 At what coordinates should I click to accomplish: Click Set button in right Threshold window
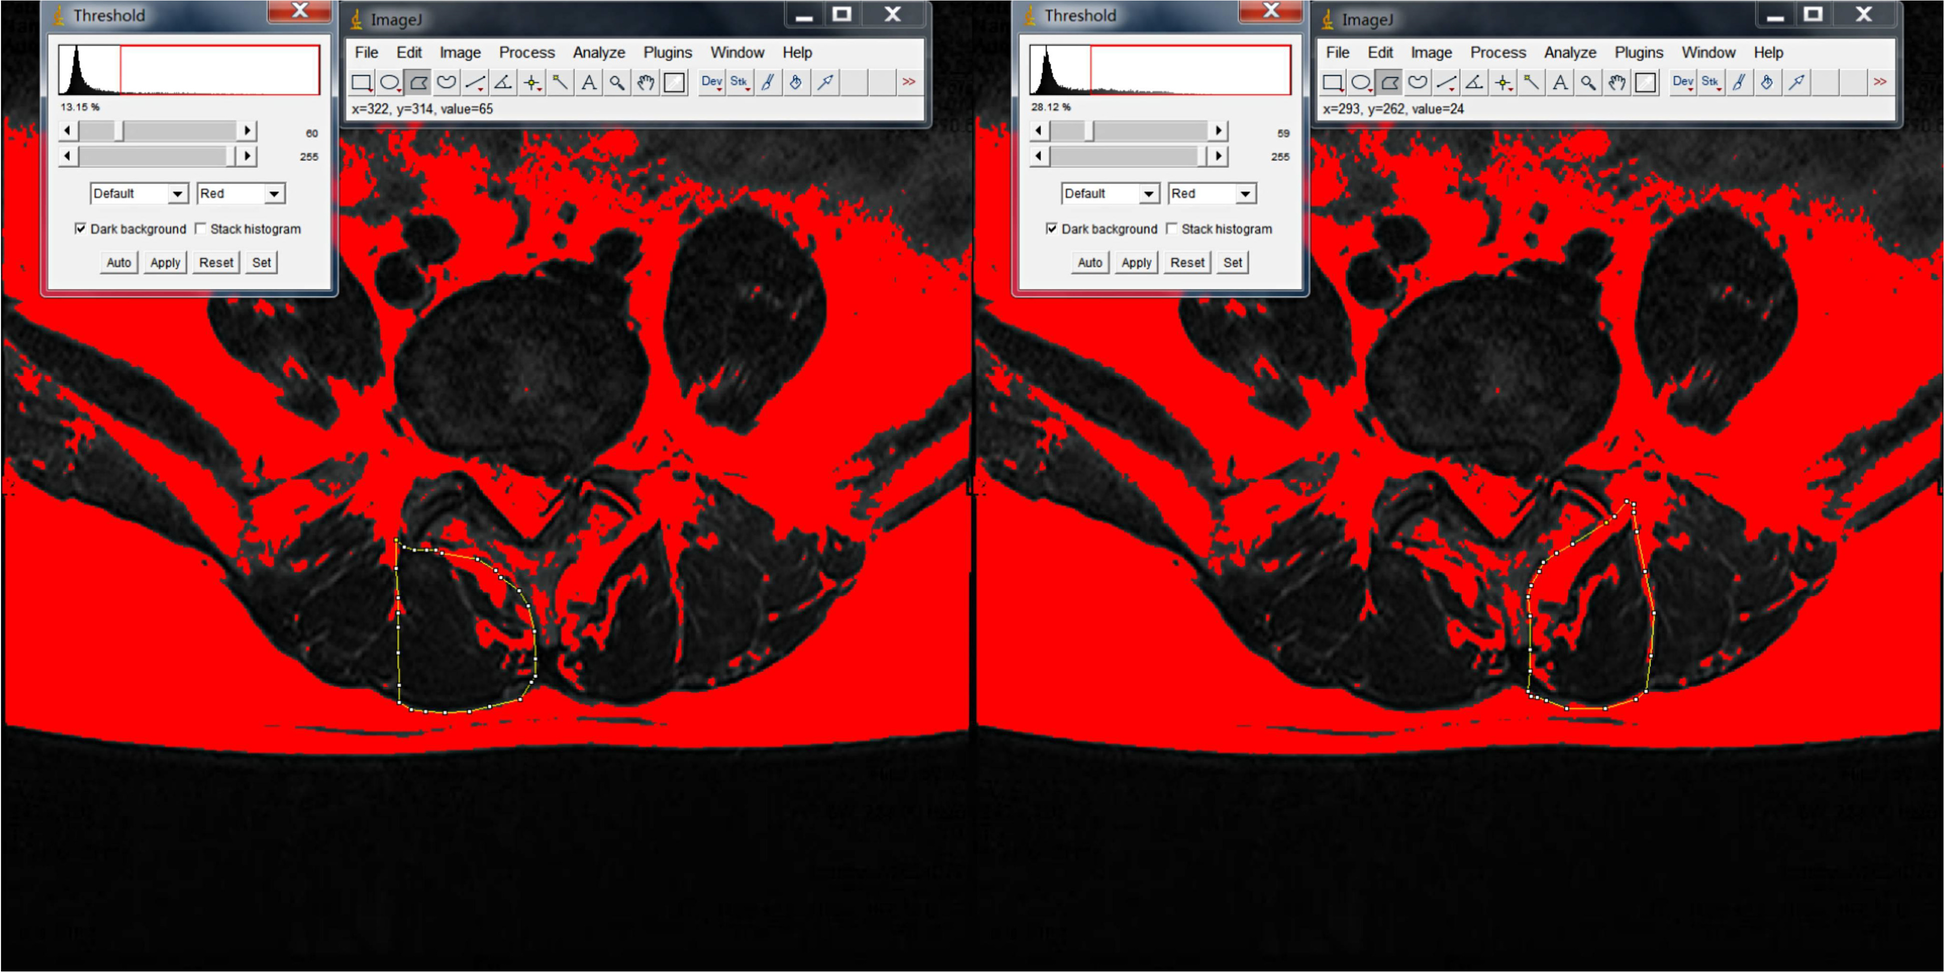tap(1233, 263)
